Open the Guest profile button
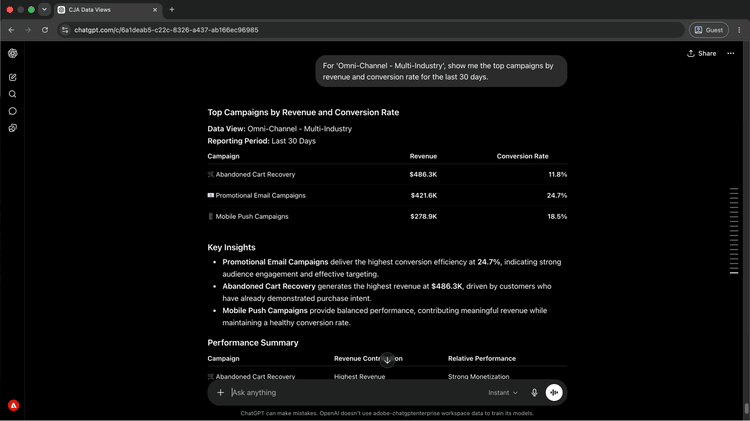The height and width of the screenshot is (421, 750). (x=708, y=30)
